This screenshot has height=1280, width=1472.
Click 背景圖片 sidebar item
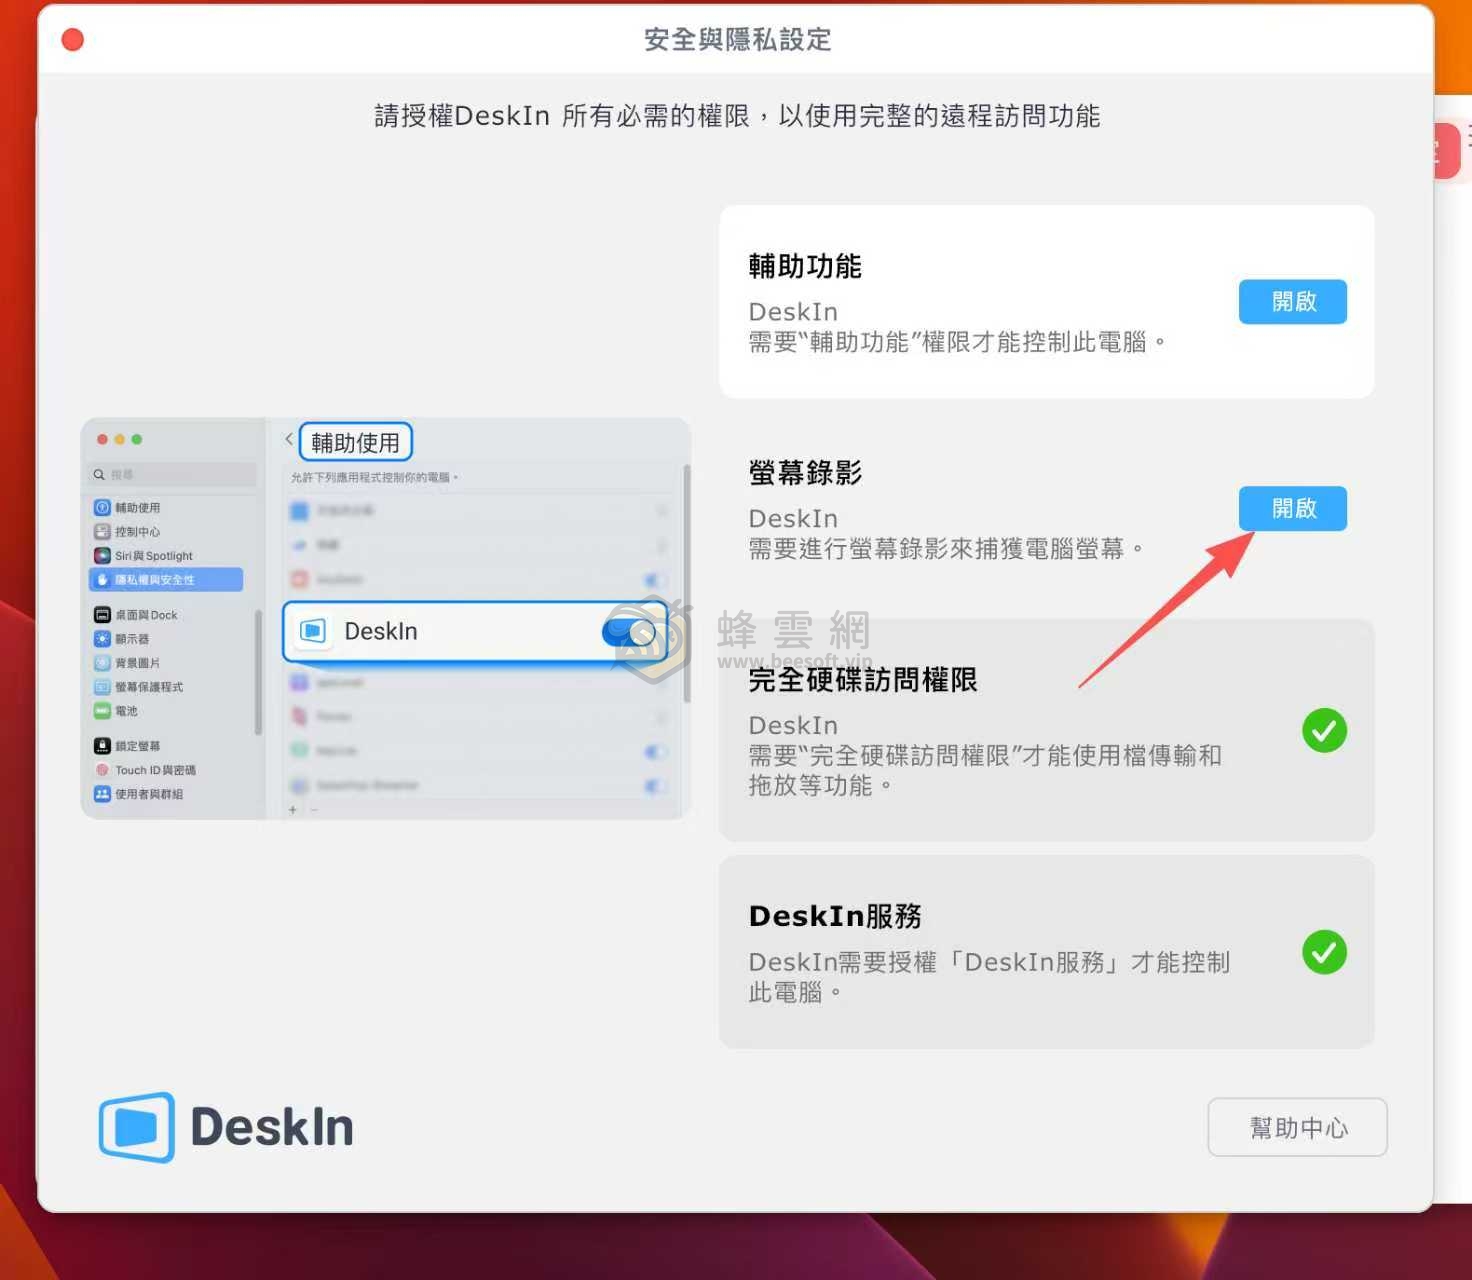tap(127, 663)
